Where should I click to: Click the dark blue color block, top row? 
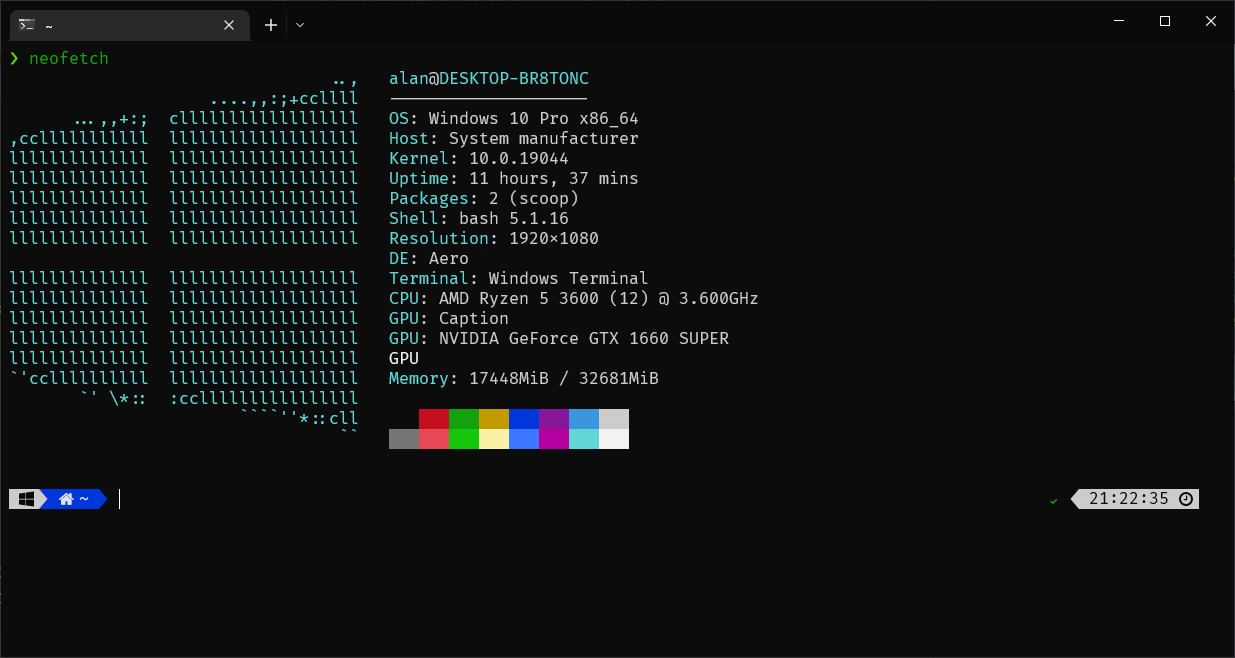pyautogui.click(x=524, y=419)
